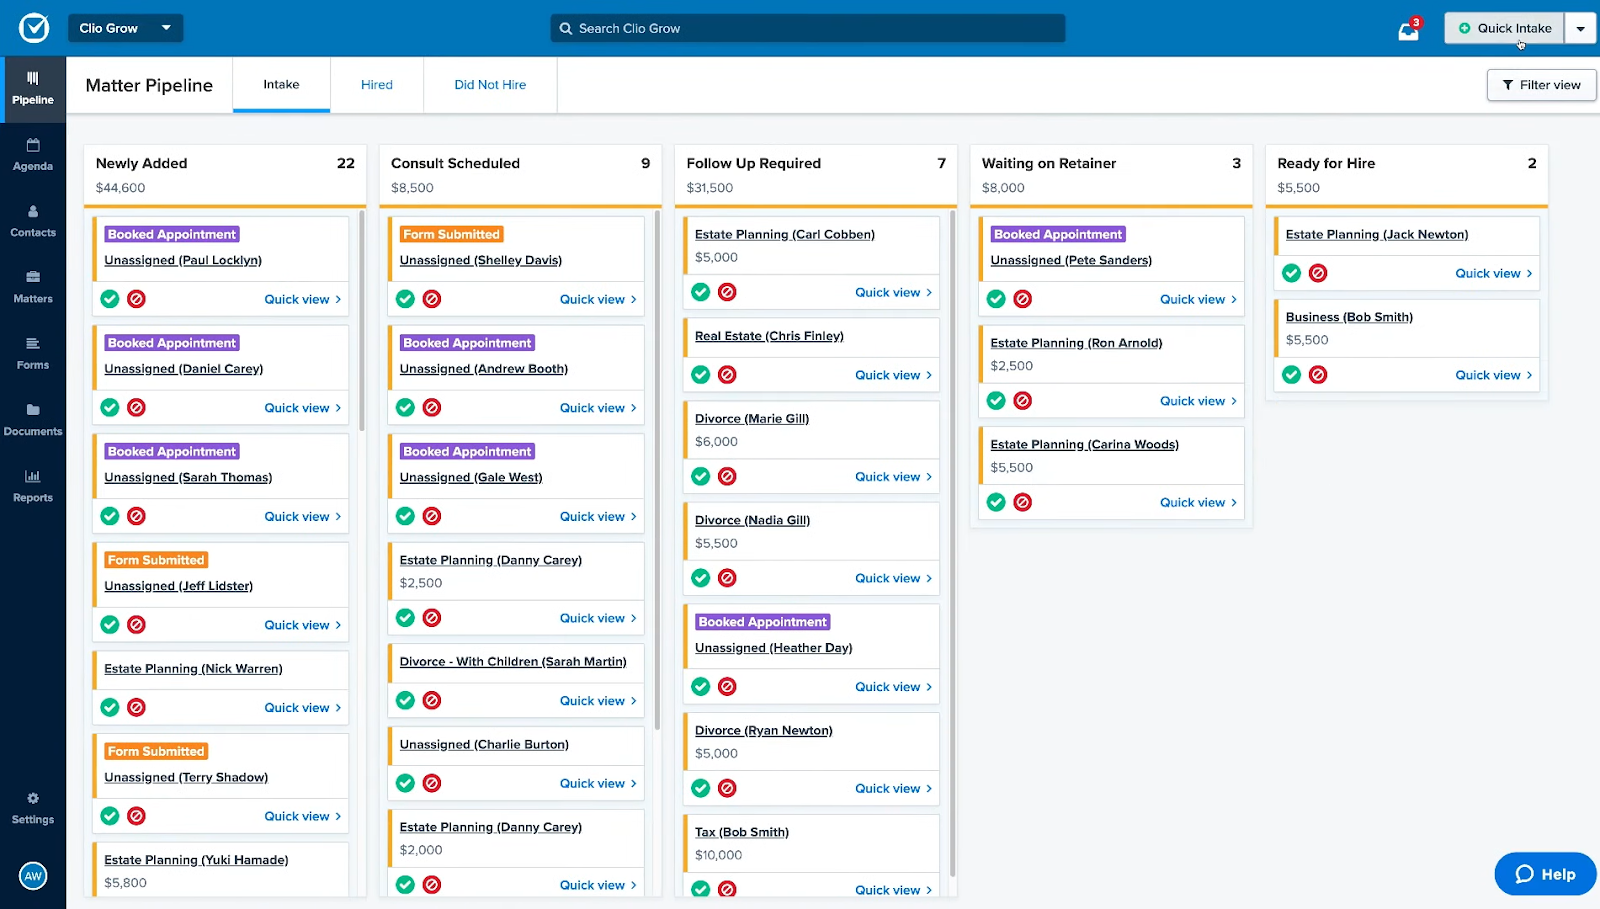Open the Filter view options

tap(1541, 85)
